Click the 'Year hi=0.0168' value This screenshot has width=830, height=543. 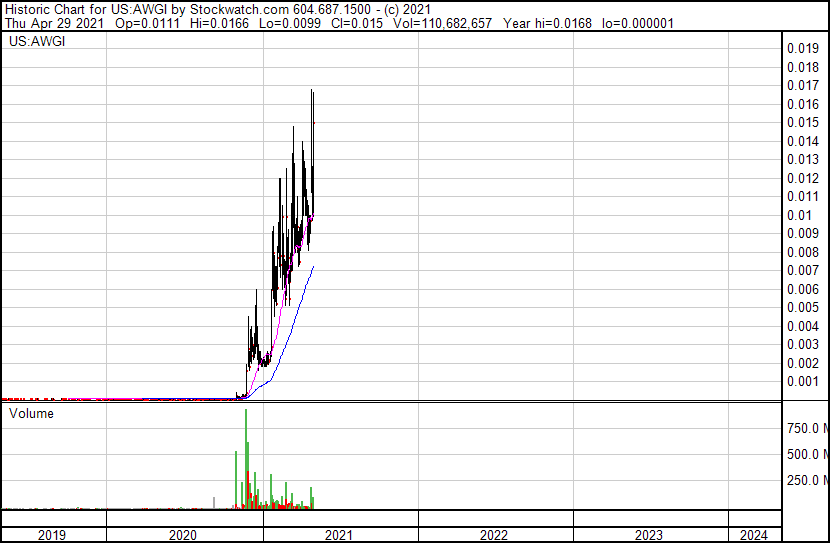[547, 23]
